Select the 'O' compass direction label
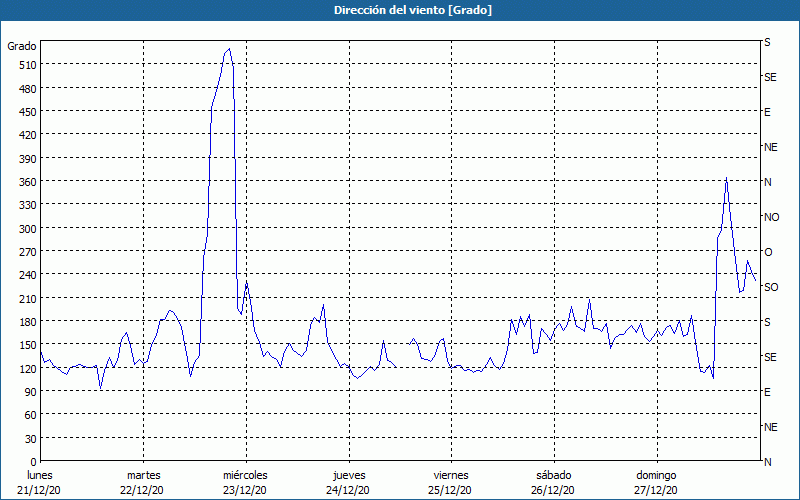The height and width of the screenshot is (500, 800). click(x=768, y=252)
